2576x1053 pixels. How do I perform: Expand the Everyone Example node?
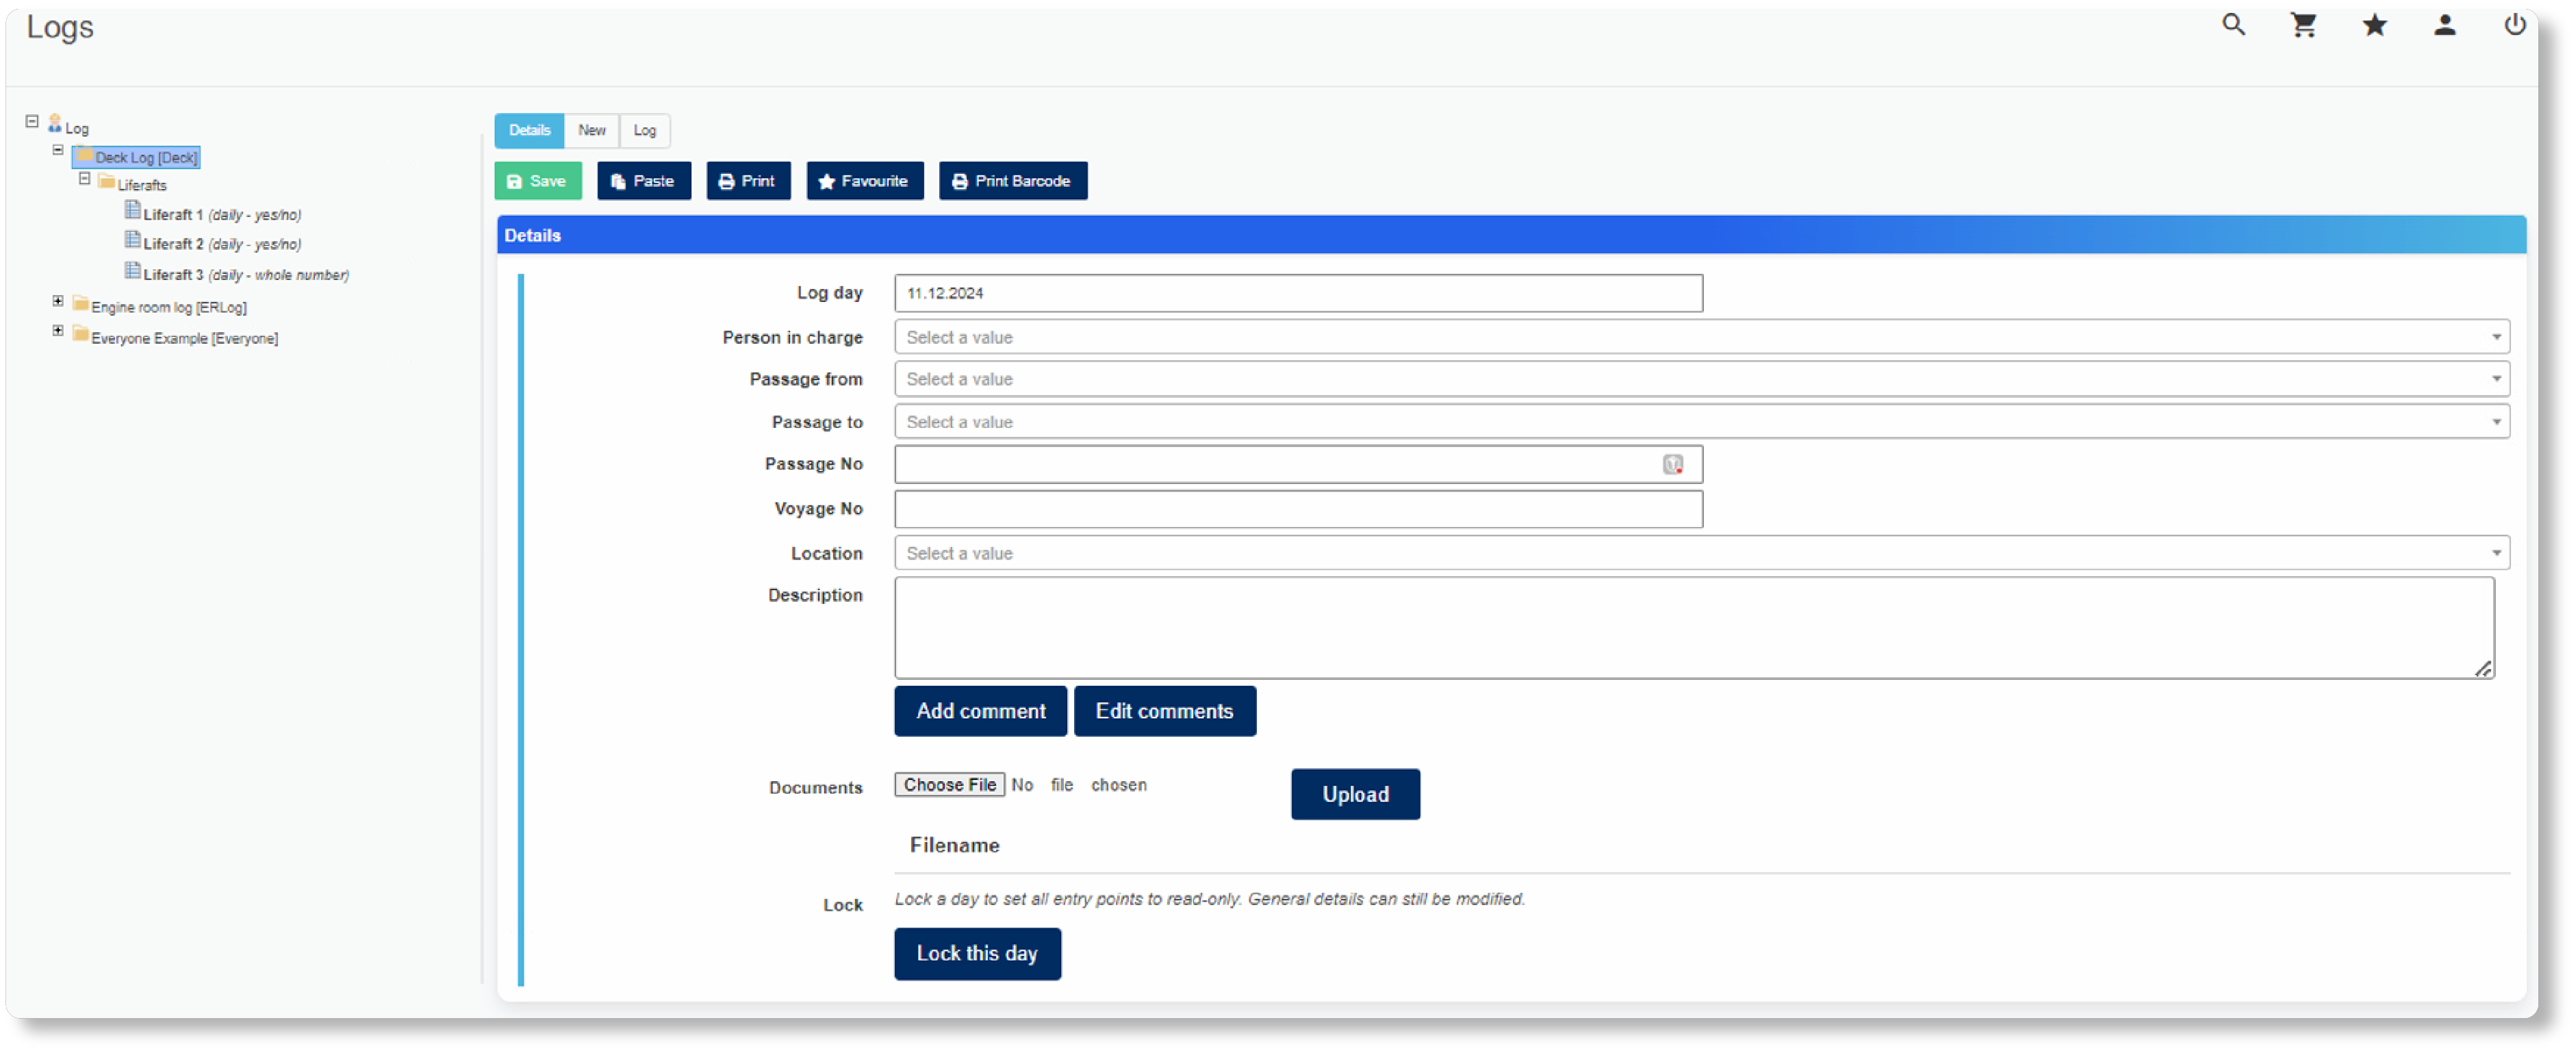[x=58, y=331]
